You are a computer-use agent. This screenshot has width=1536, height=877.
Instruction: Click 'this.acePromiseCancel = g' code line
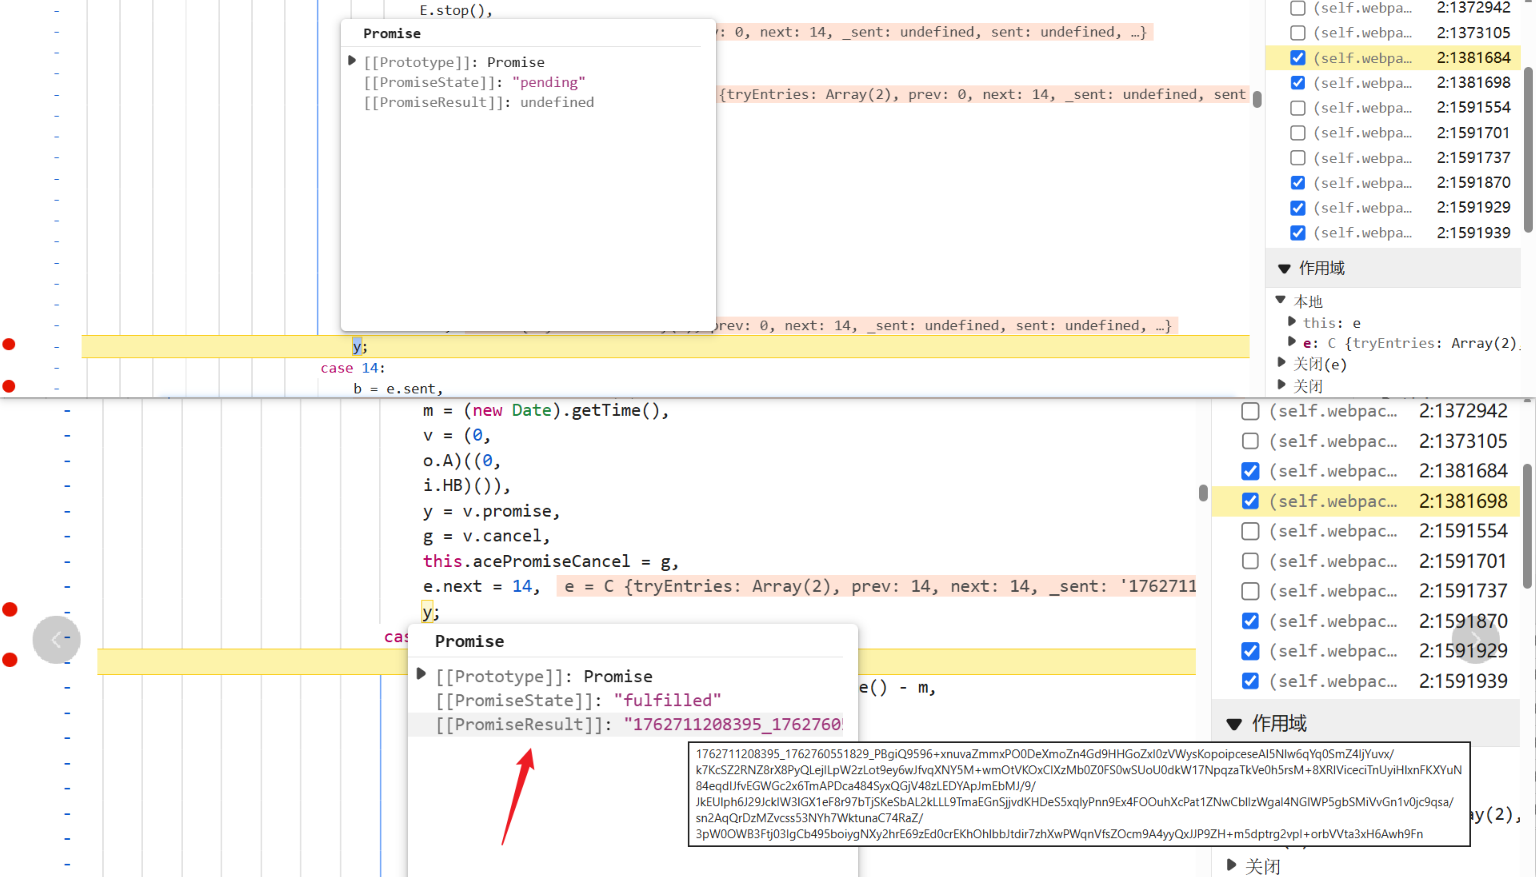(550, 561)
